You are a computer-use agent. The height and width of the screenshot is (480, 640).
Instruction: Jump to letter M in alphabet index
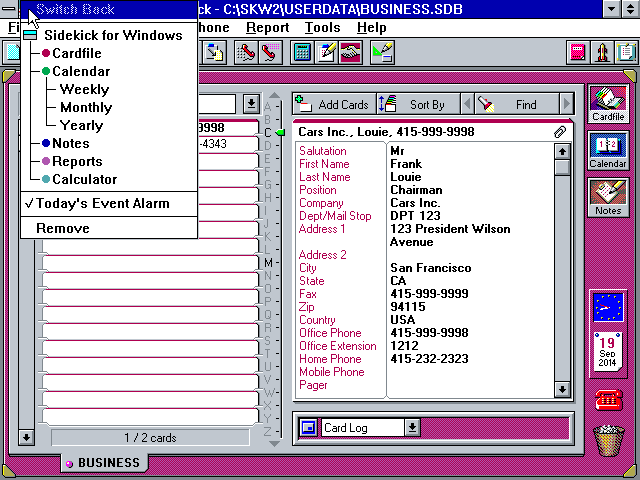pyautogui.click(x=268, y=262)
